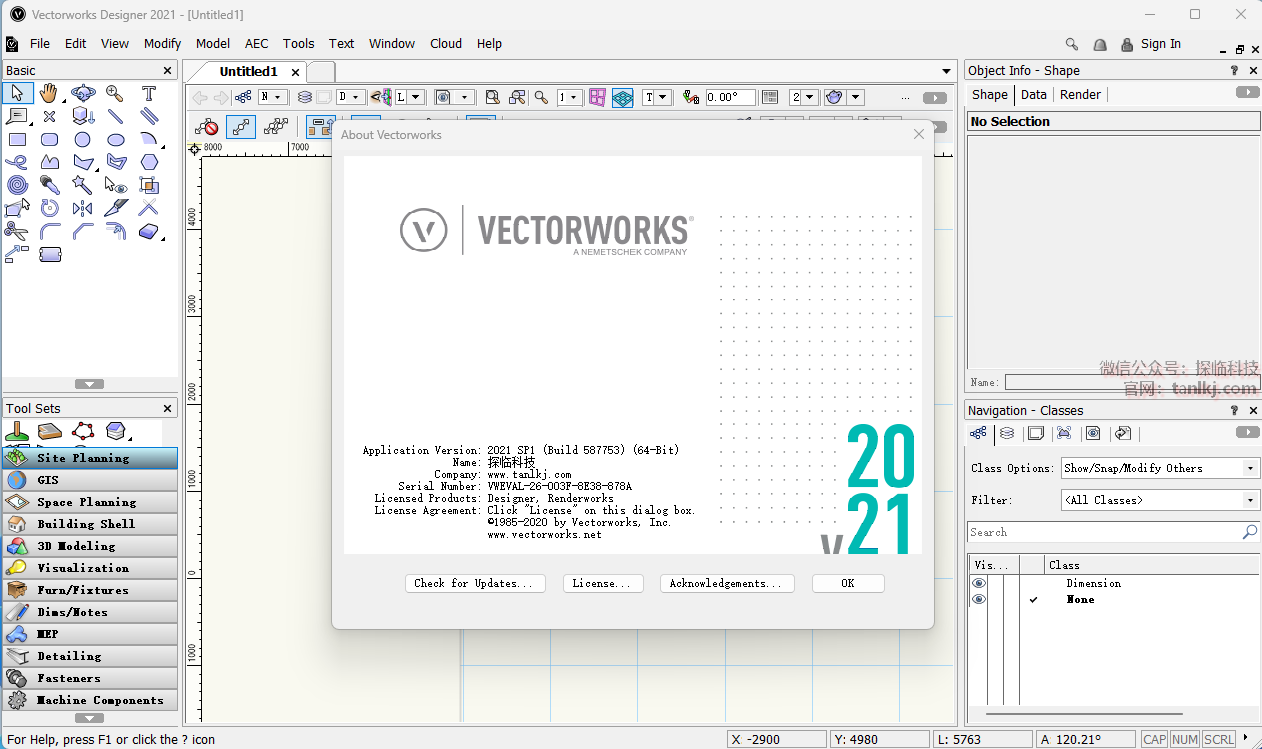
Task: Toggle visibility eye for Dimension class
Action: tap(979, 583)
